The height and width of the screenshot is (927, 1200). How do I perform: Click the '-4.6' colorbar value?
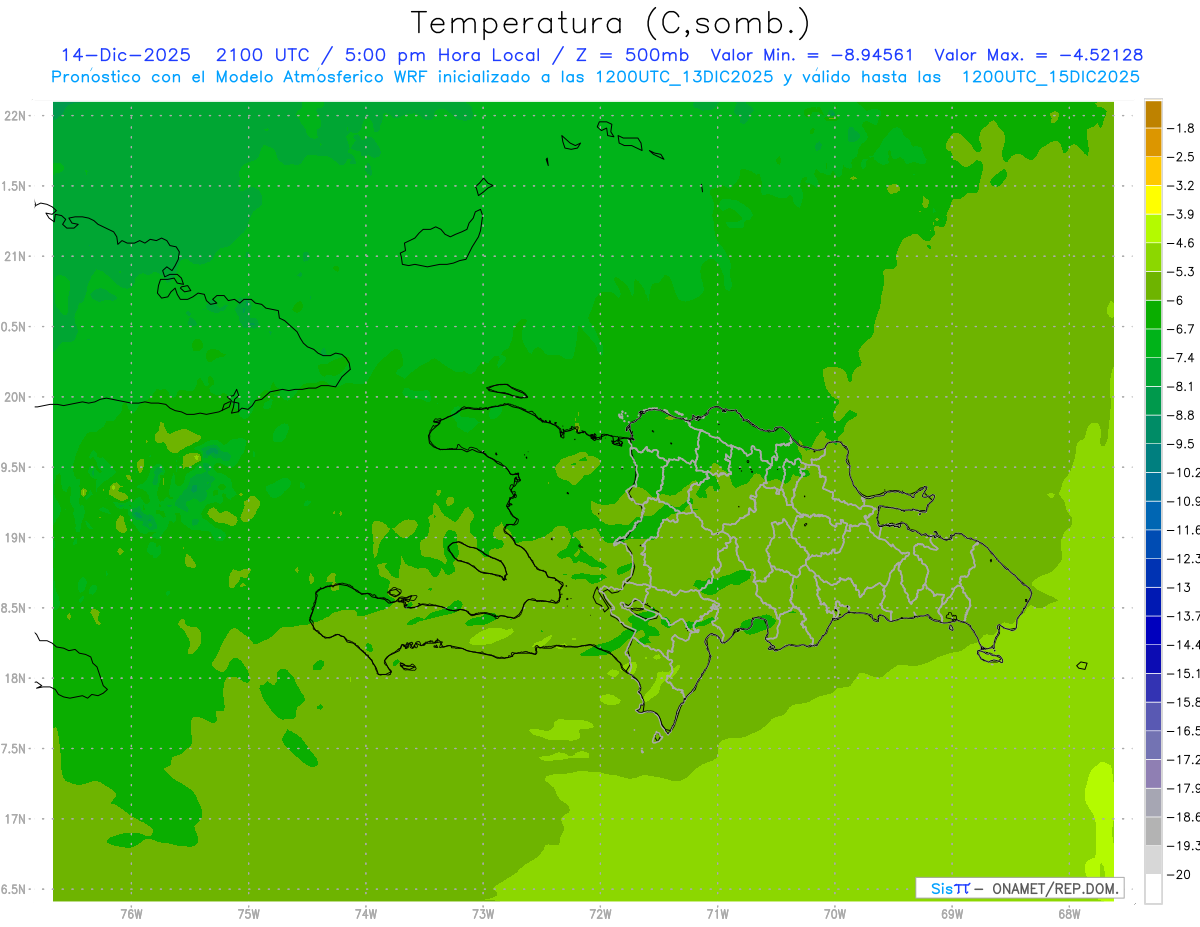tap(1181, 243)
